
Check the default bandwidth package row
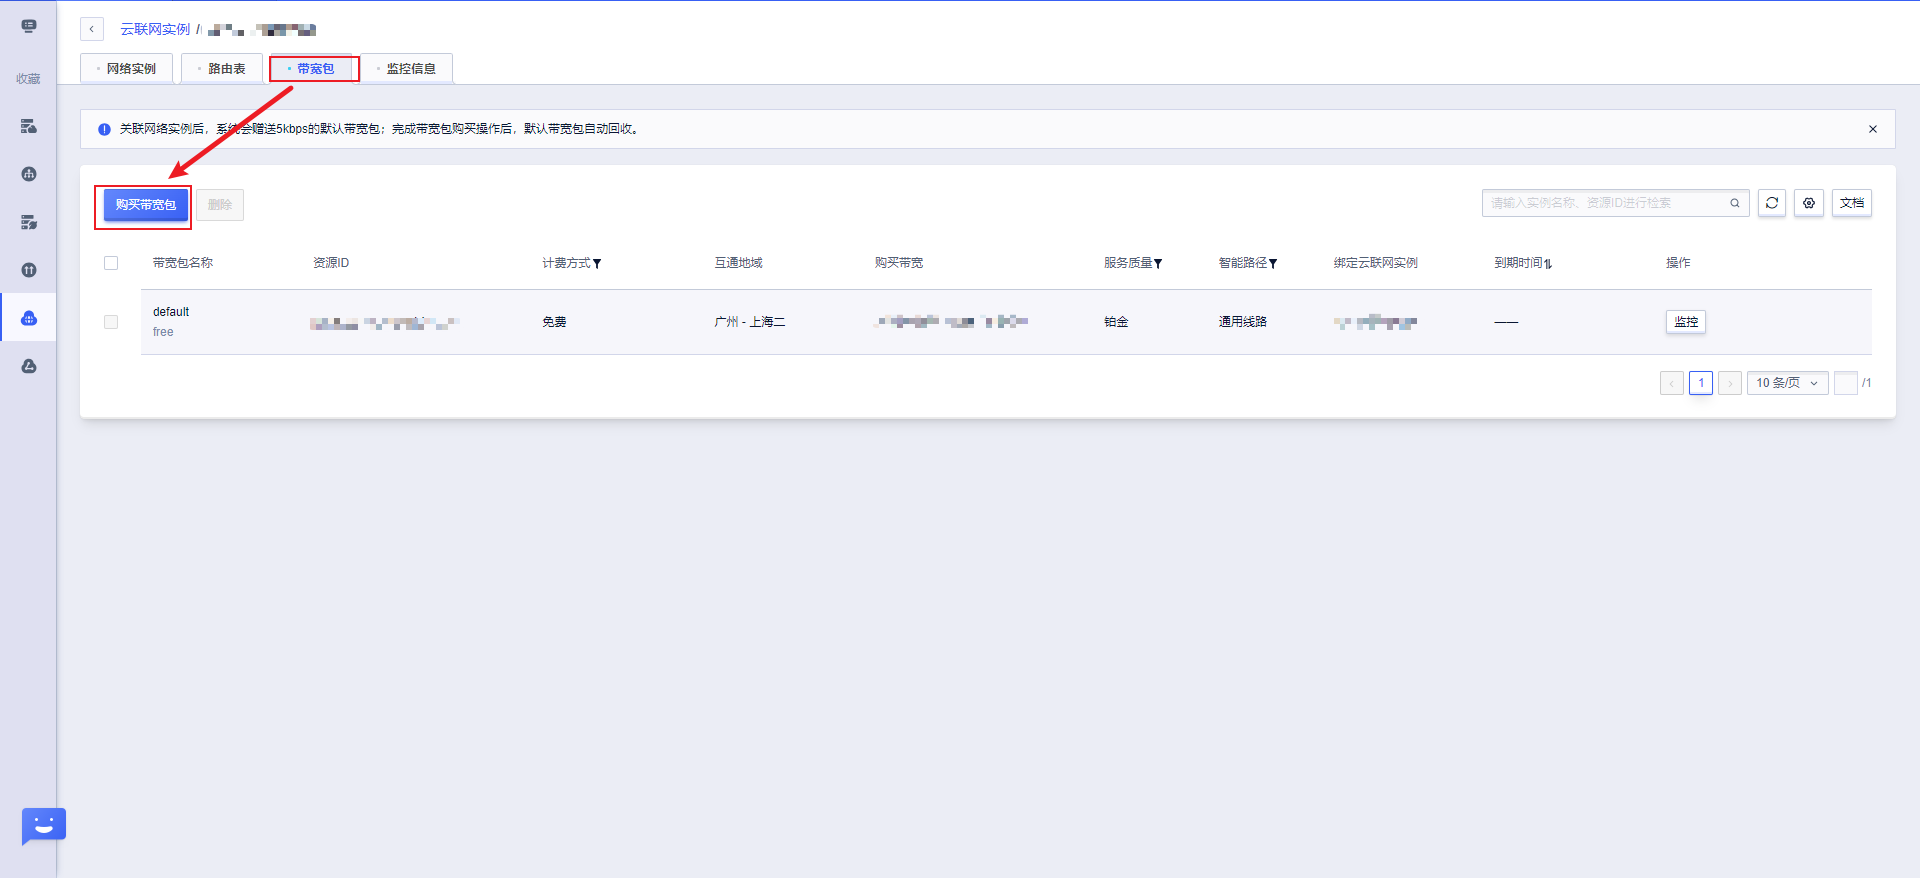click(111, 322)
